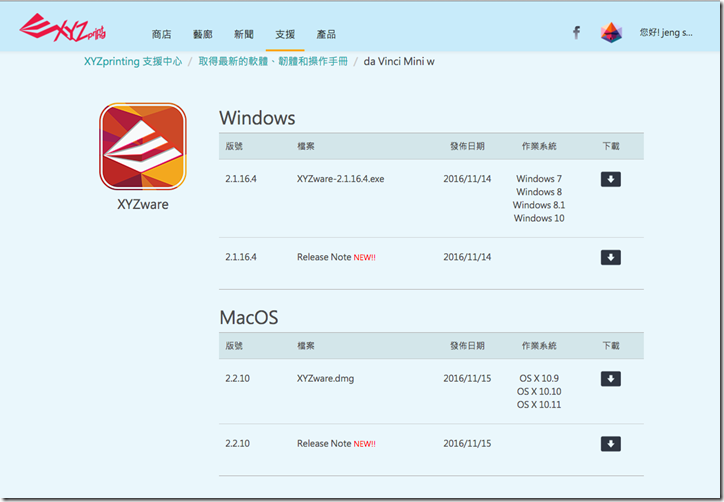
Task: Open 取得最新的軟體、韌體和操作手冊 breadcrumb link
Action: point(273,61)
